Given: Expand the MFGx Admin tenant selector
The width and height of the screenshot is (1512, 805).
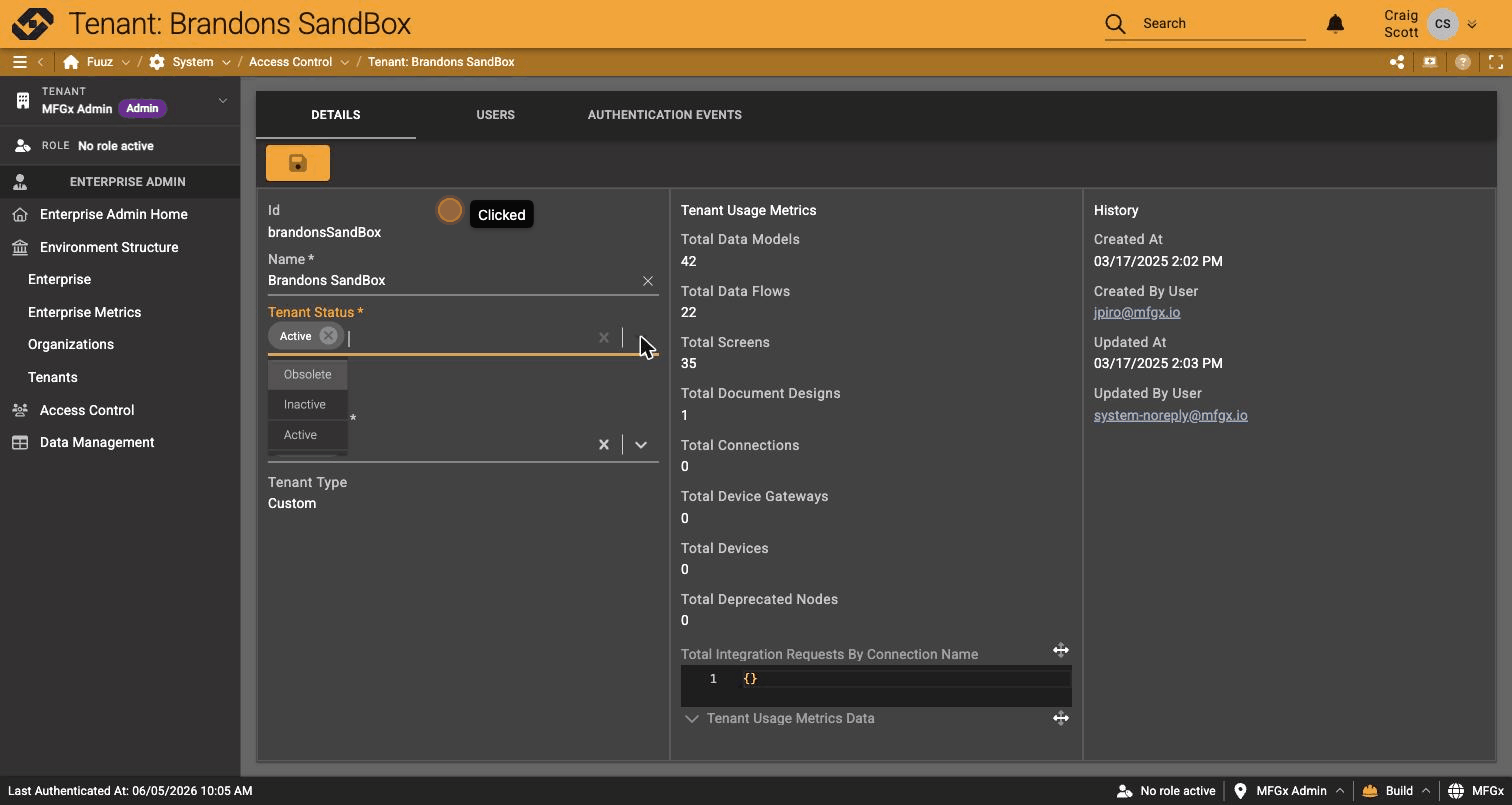Looking at the screenshot, I should (223, 100).
